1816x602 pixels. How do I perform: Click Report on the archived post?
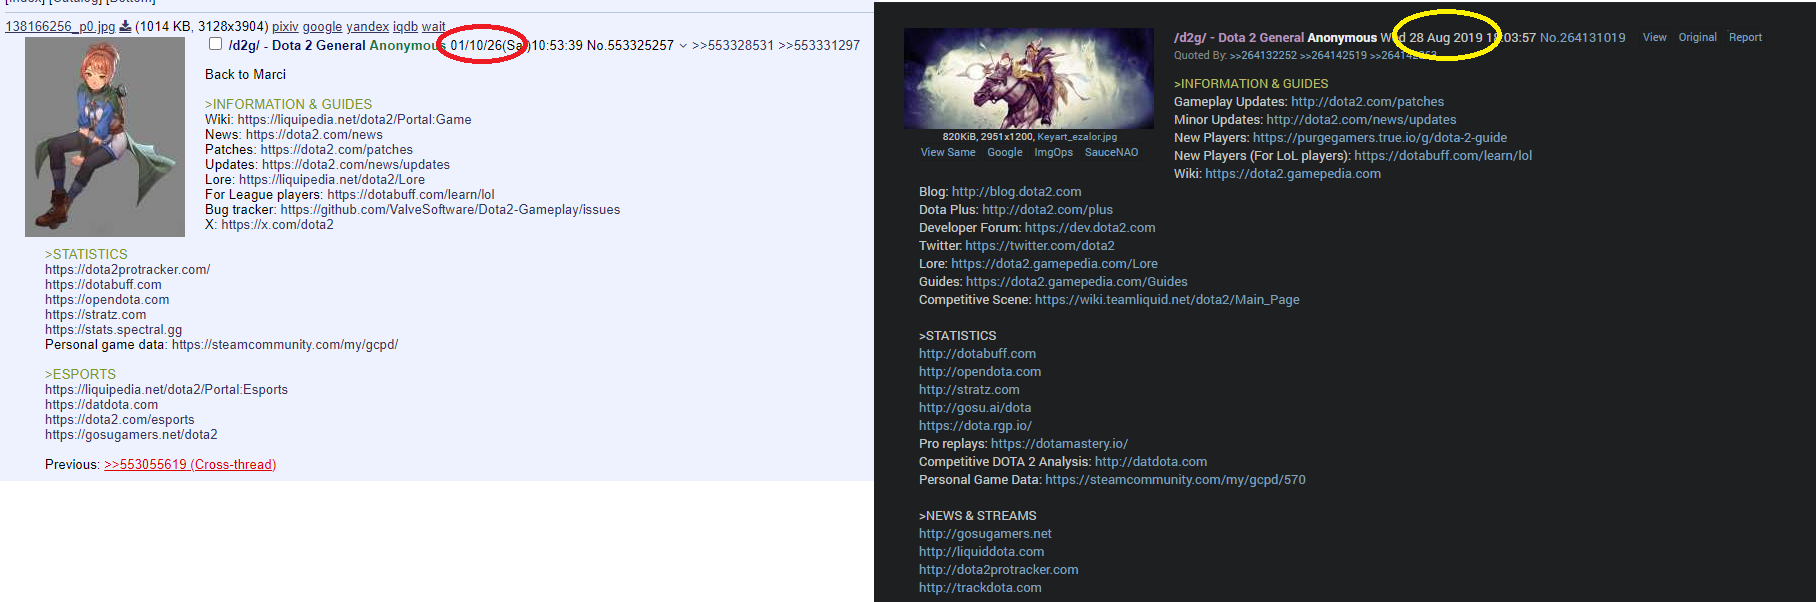(x=1745, y=37)
